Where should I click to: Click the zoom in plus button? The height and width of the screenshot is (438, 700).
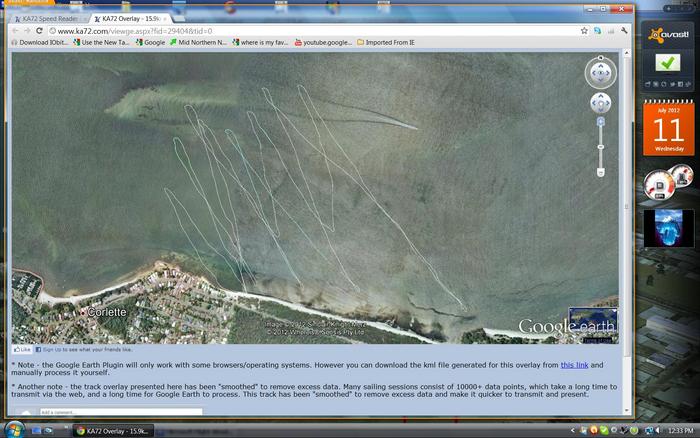point(601,121)
